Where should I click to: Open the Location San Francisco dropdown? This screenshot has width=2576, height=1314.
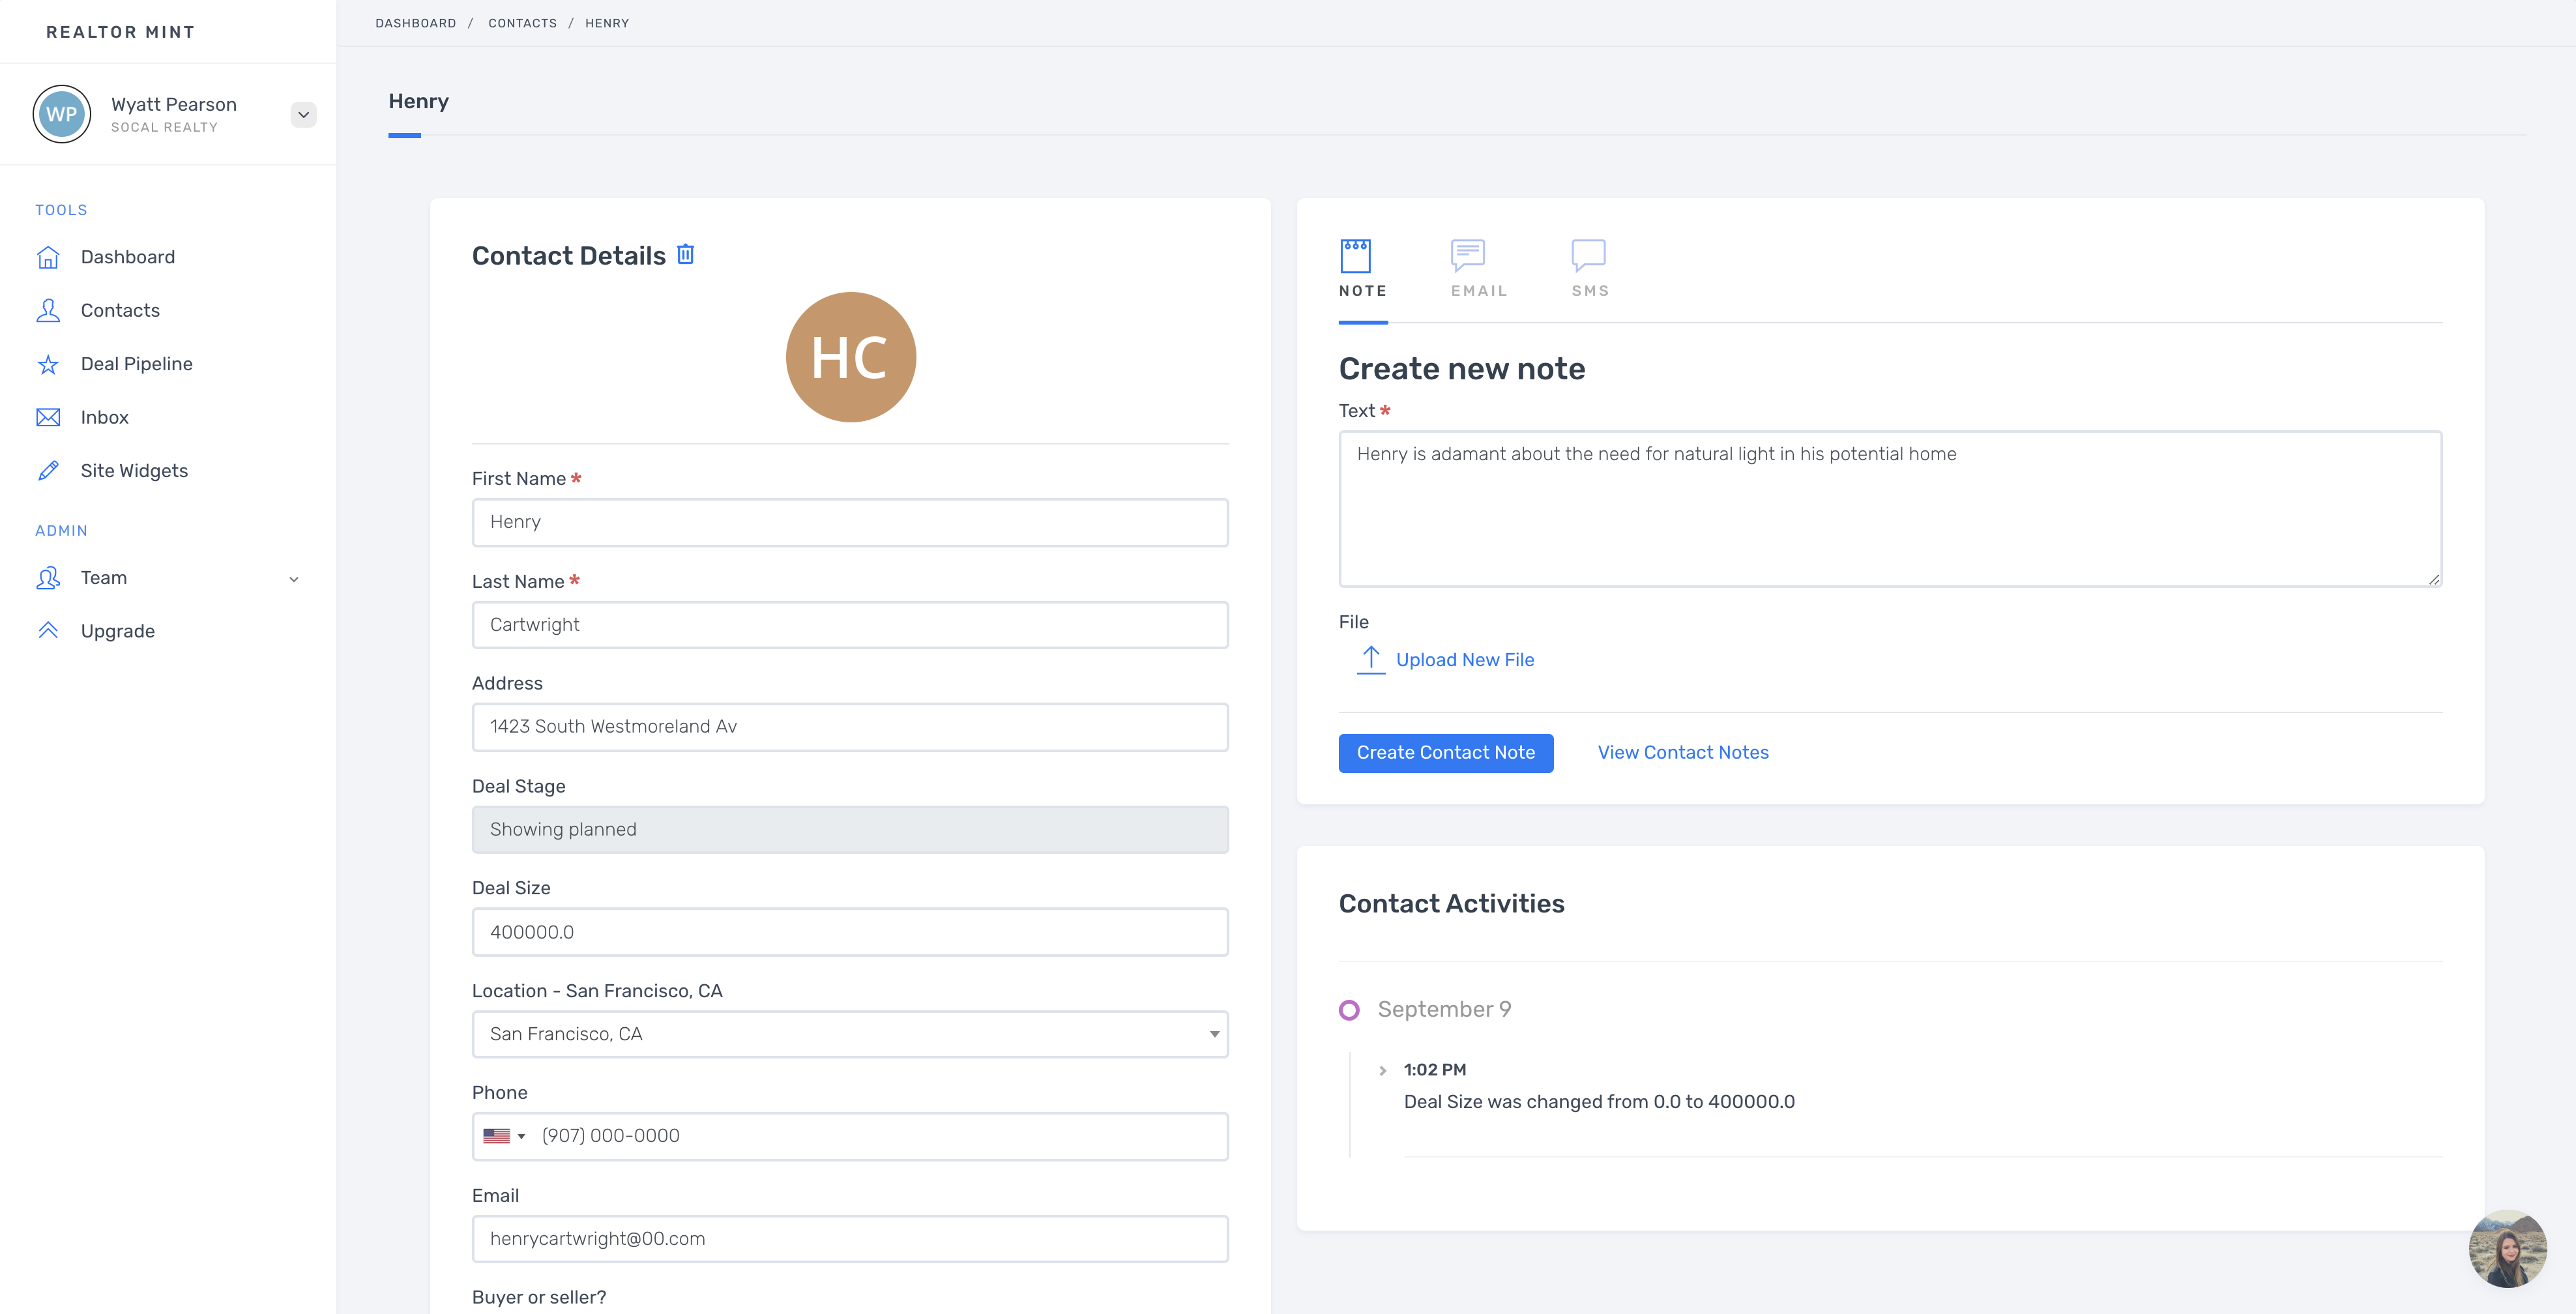(x=849, y=1034)
